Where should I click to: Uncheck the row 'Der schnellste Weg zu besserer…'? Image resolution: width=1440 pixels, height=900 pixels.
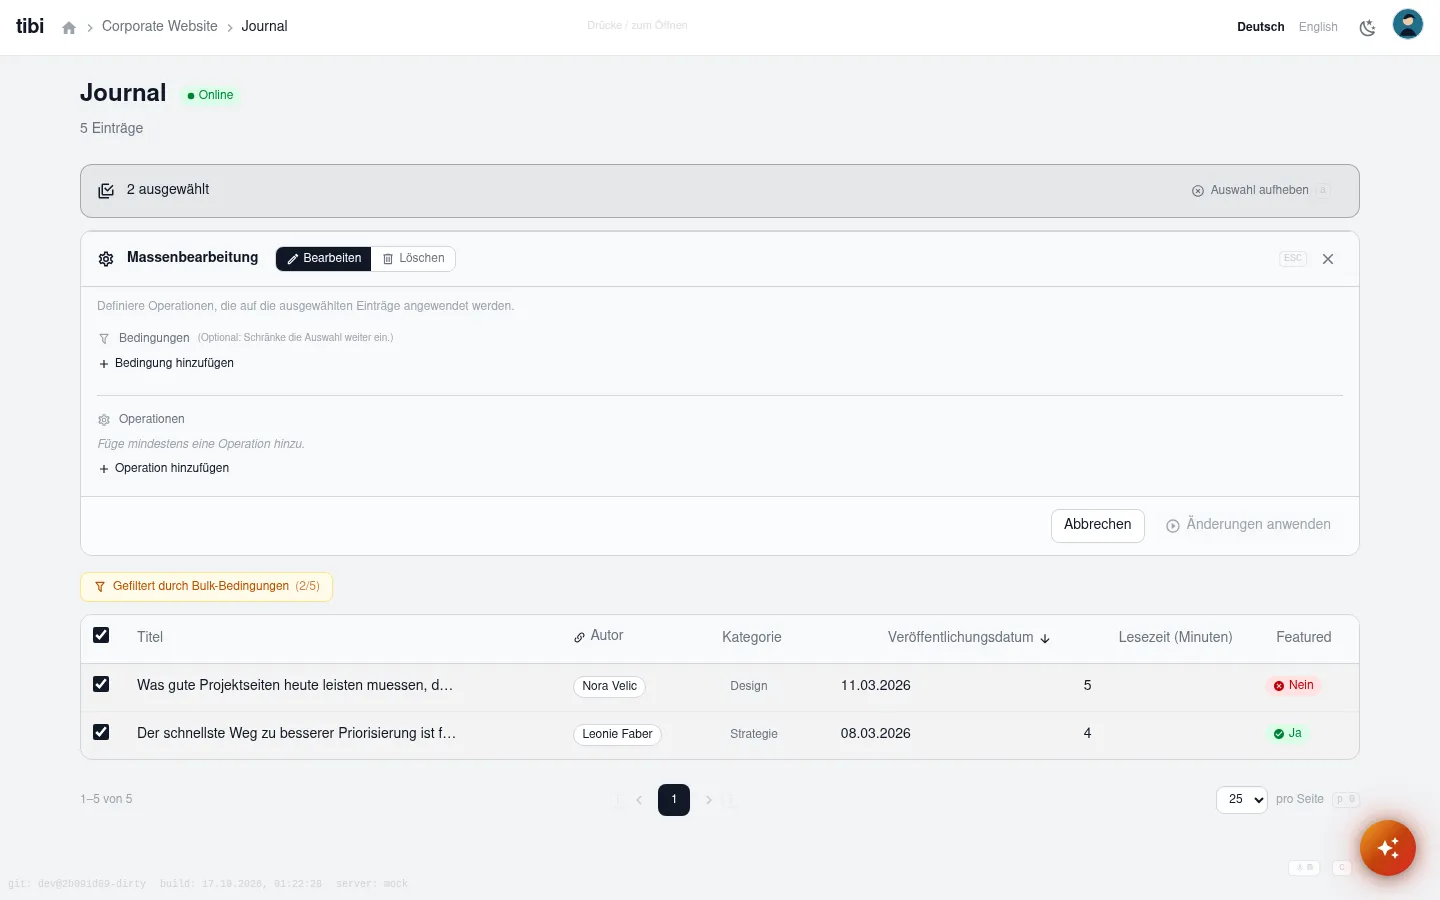(101, 732)
